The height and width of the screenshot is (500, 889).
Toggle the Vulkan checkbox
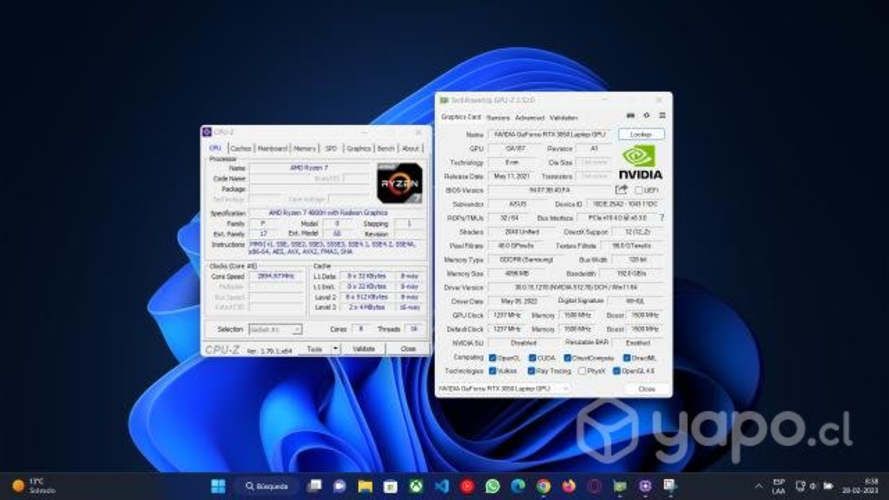(493, 371)
